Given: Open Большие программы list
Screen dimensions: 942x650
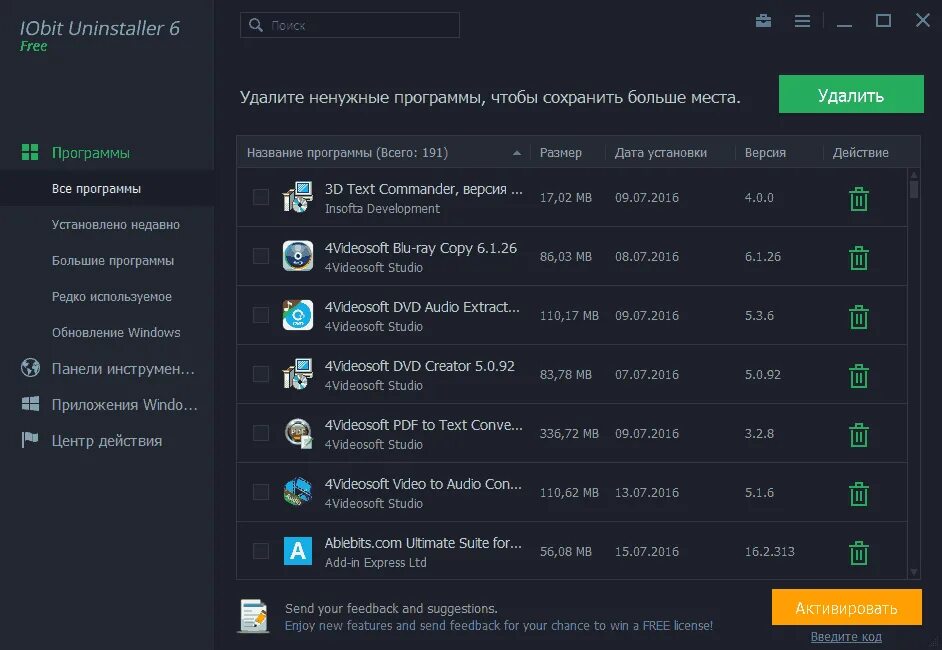Looking at the screenshot, I should tap(113, 261).
